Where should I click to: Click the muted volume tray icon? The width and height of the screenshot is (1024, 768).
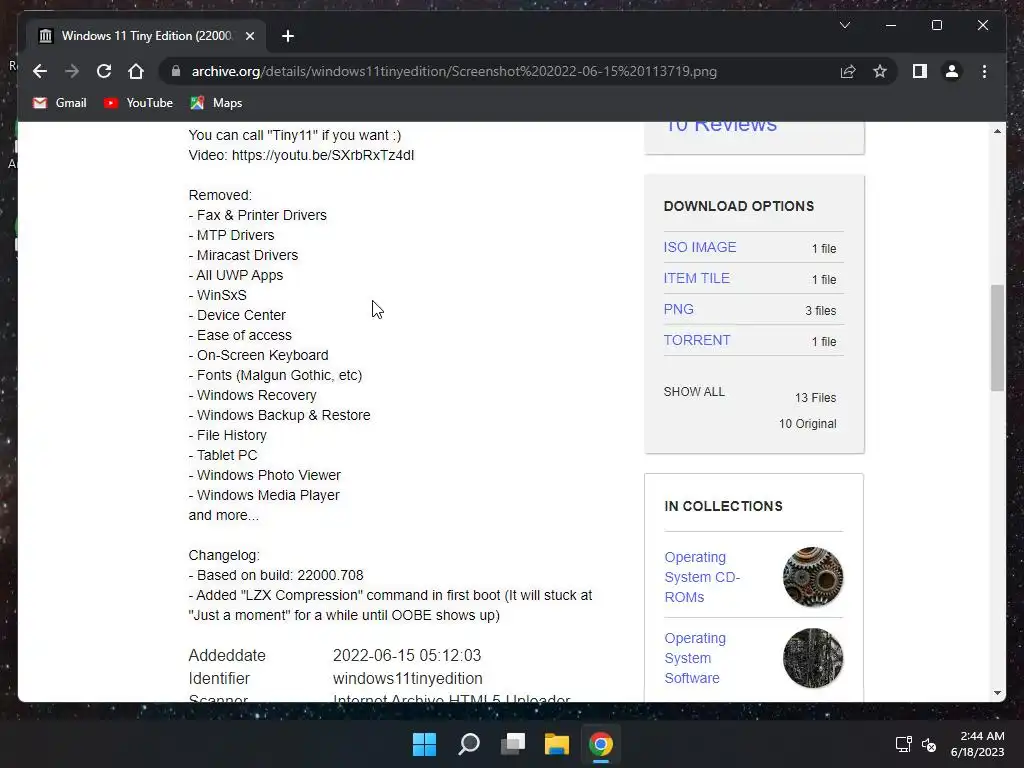pos(929,744)
